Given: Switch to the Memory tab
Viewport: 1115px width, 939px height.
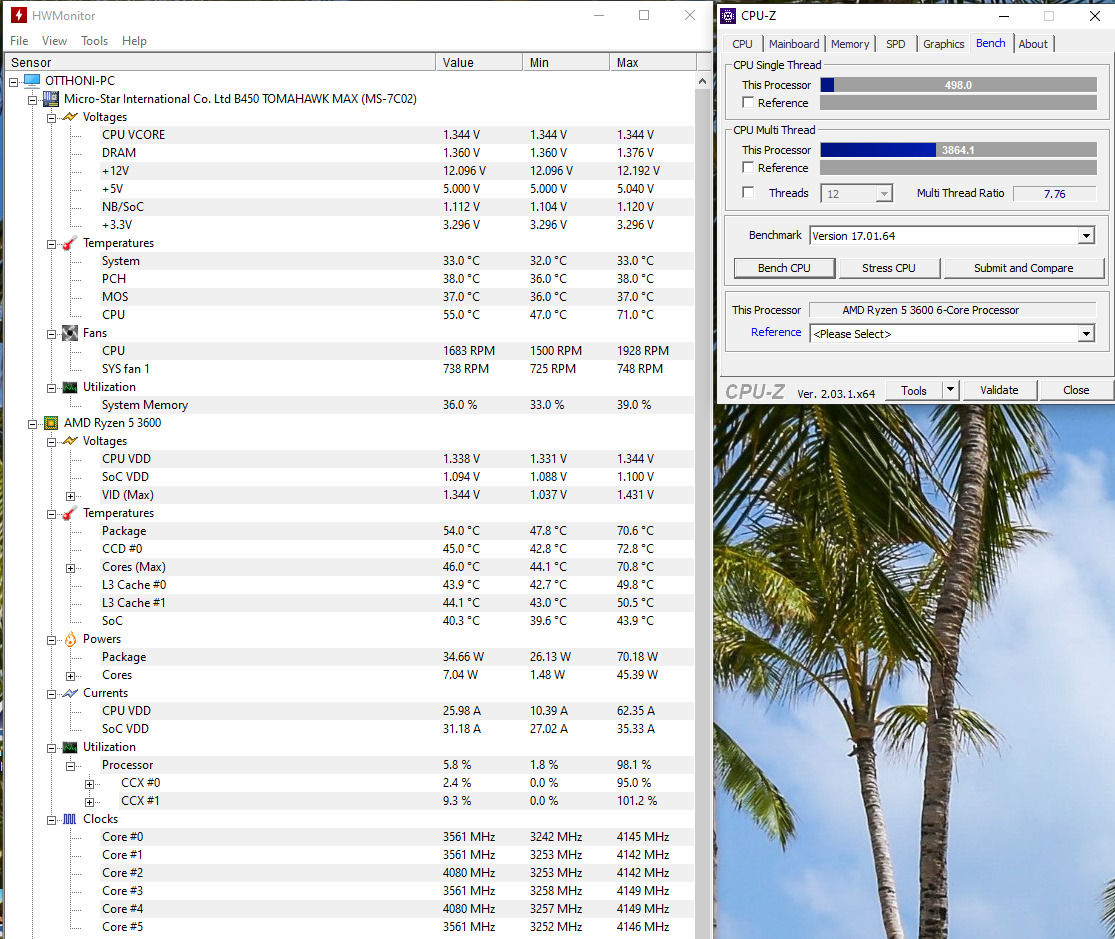Looking at the screenshot, I should [x=850, y=44].
